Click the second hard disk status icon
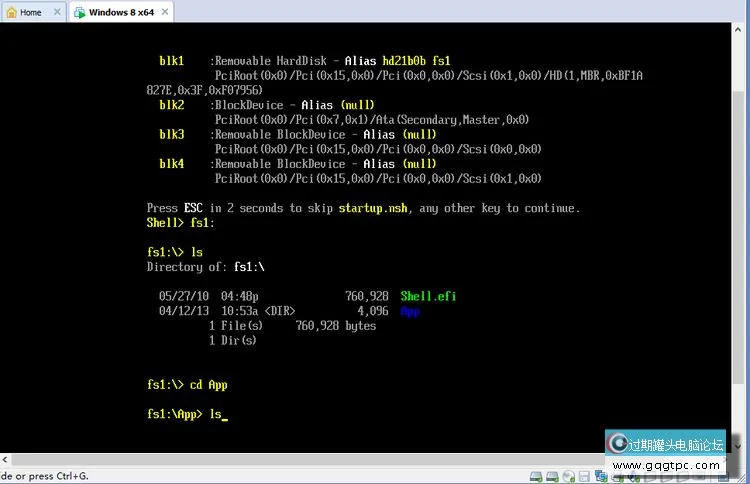Viewport: 750px width, 484px height. (x=552, y=476)
